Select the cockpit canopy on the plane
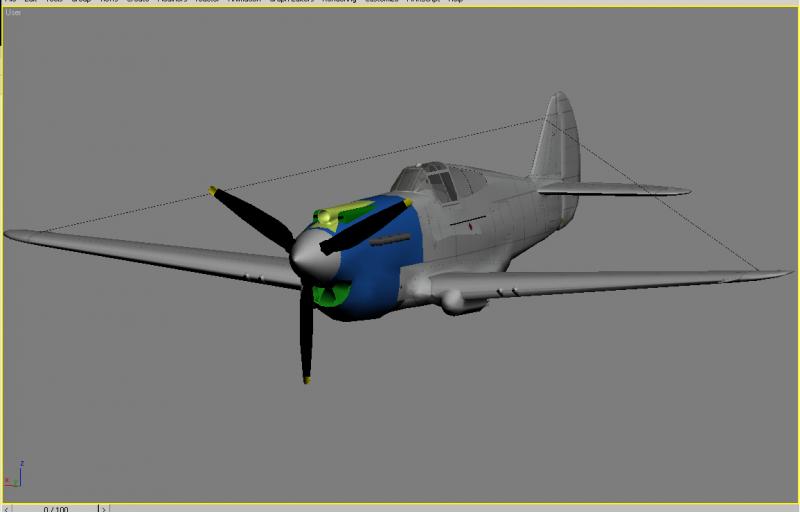This screenshot has width=800, height=512. pyautogui.click(x=439, y=183)
